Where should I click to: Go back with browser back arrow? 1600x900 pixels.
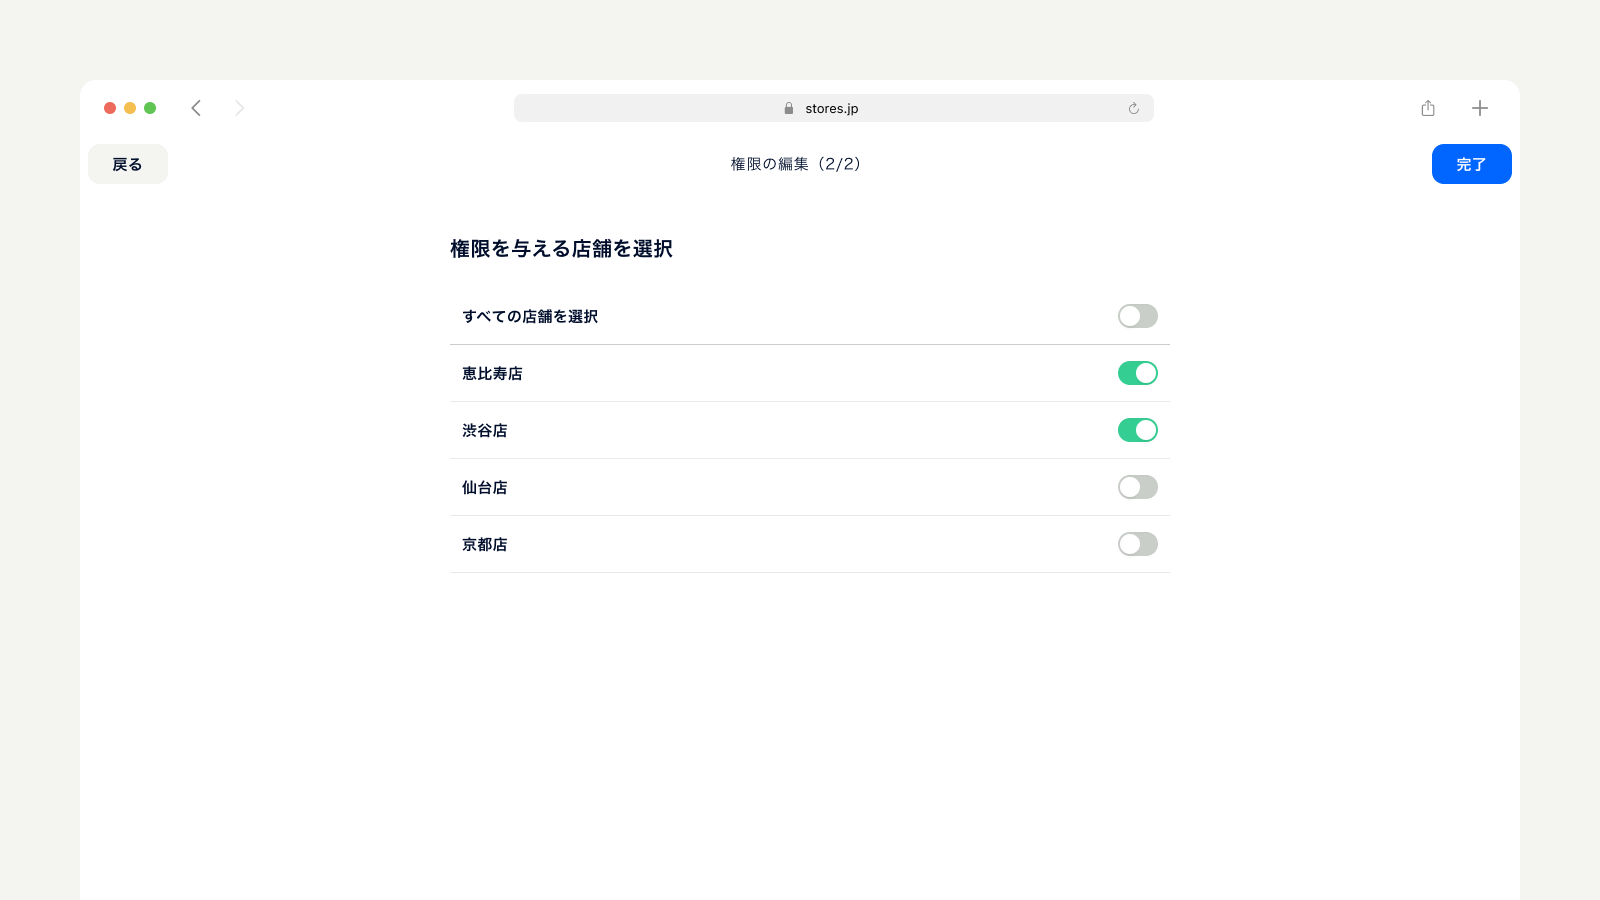(x=196, y=108)
